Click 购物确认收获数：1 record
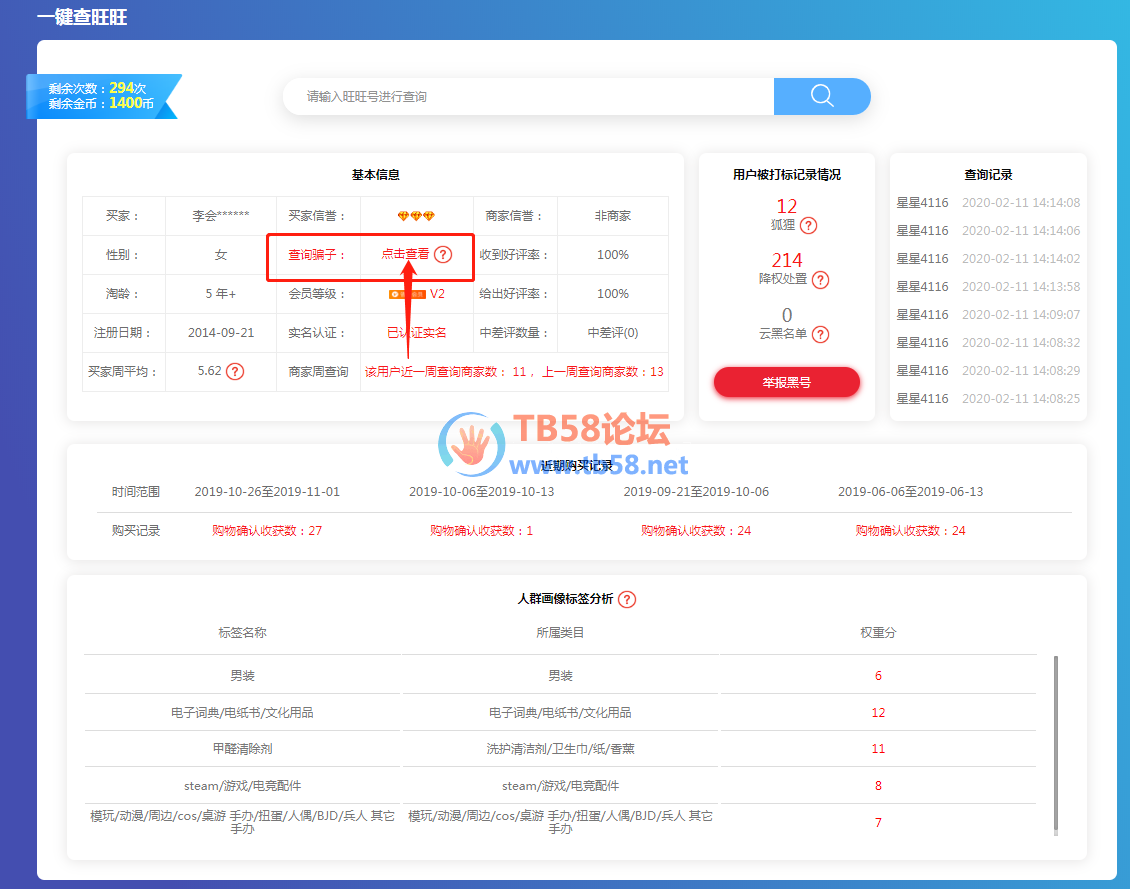 click(481, 531)
